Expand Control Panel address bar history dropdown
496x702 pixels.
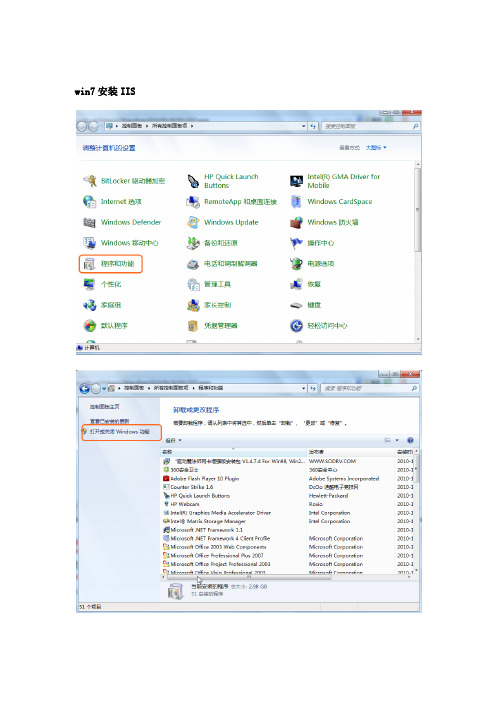pos(304,126)
